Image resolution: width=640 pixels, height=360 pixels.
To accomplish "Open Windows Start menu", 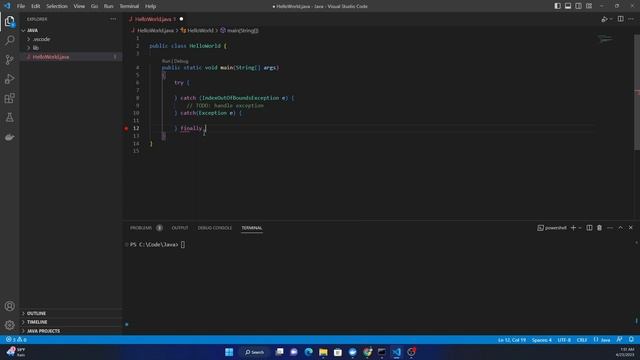I will 229,352.
